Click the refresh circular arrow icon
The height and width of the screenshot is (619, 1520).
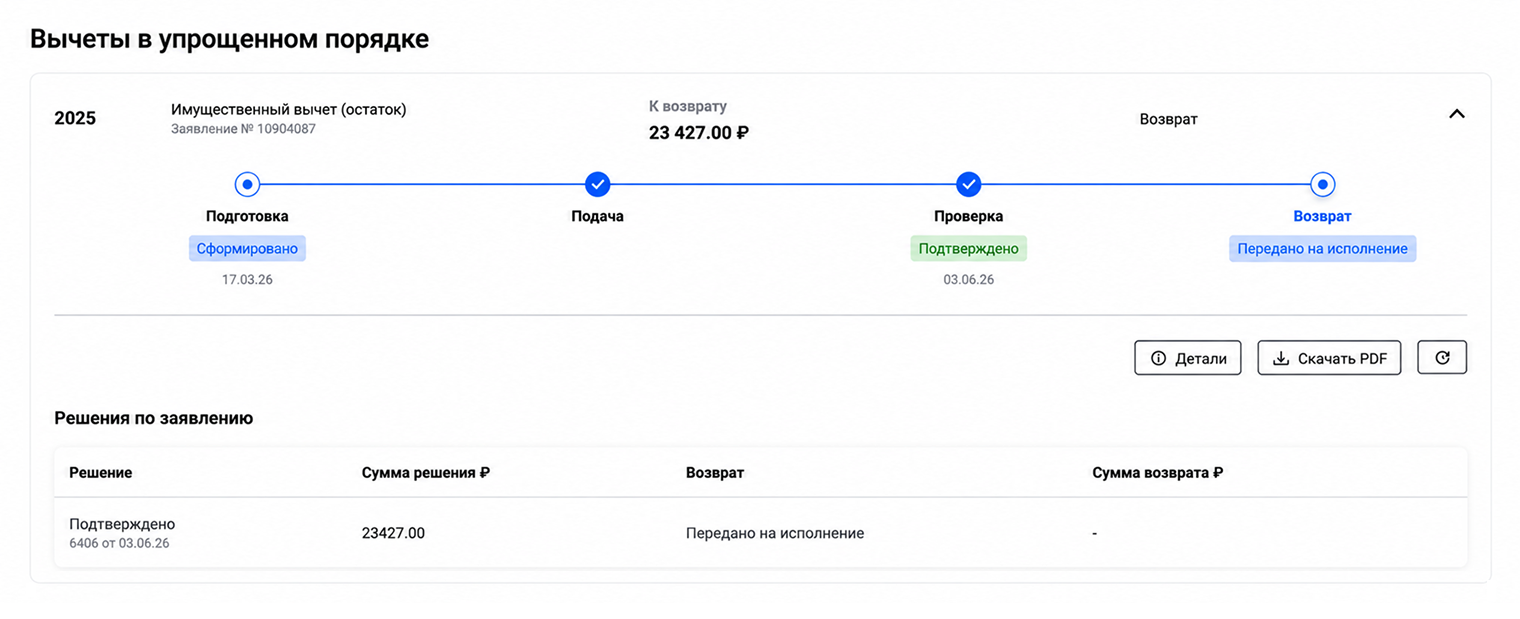click(1442, 358)
